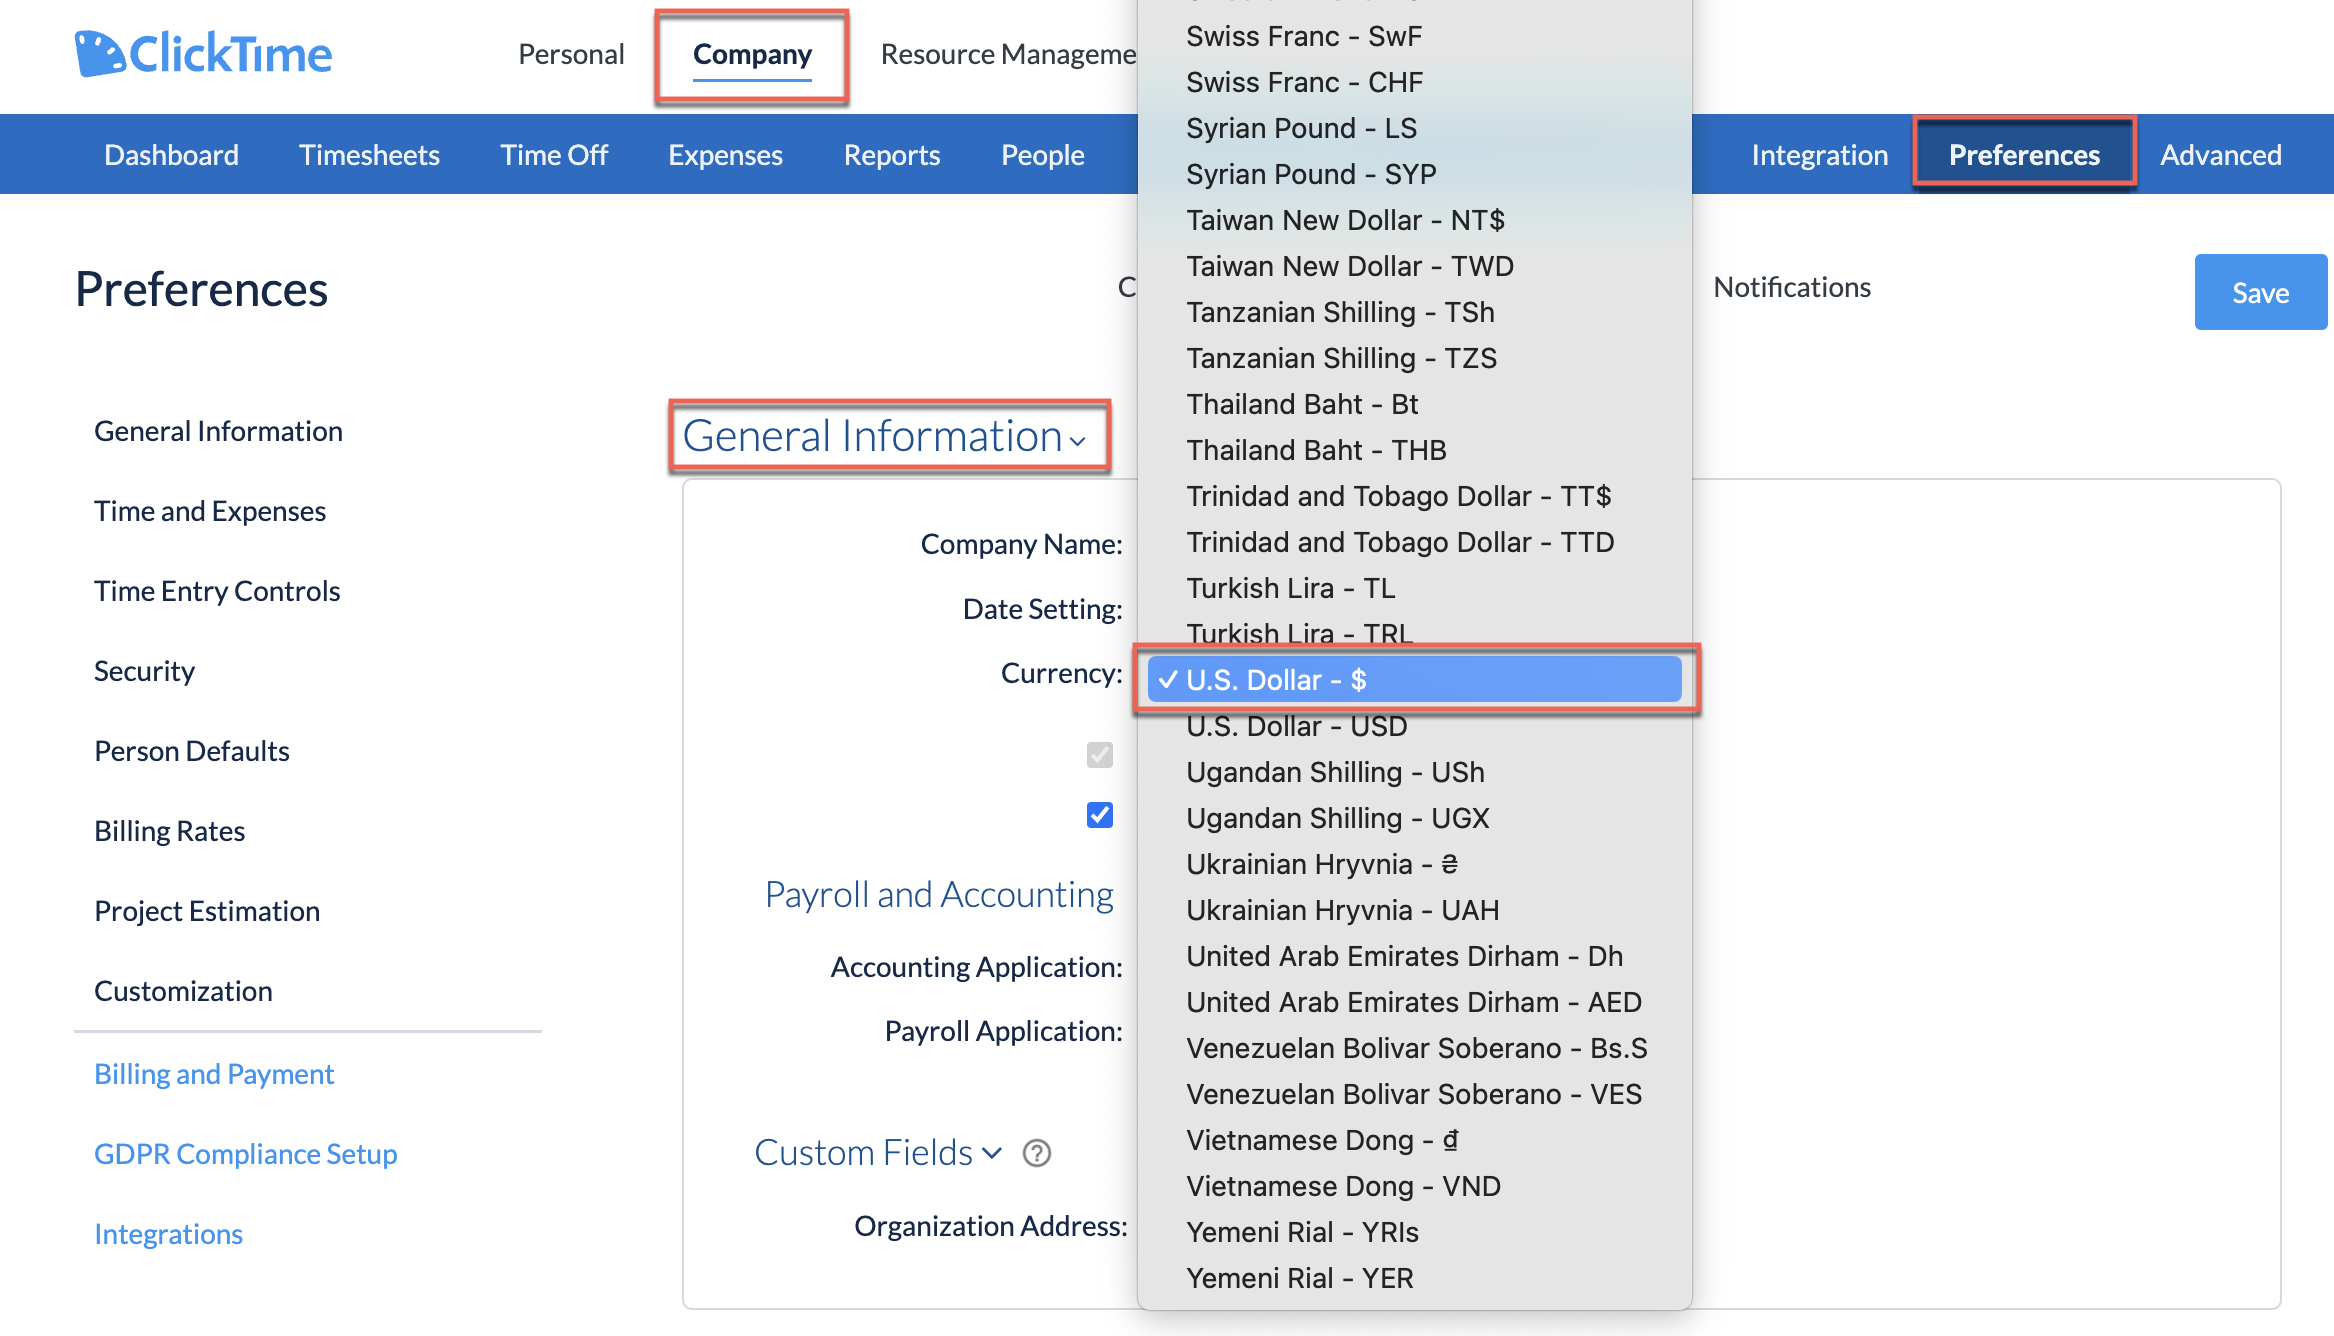Open Expenses in navigation bar
Image resolution: width=2334 pixels, height=1336 pixels.
coord(725,155)
